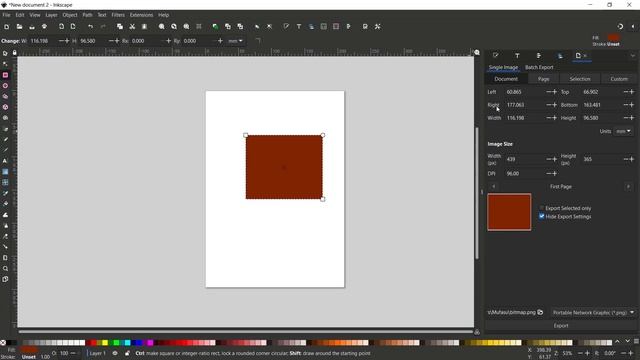Increase the Left value with plus button
640x360 pixels.
pos(554,92)
